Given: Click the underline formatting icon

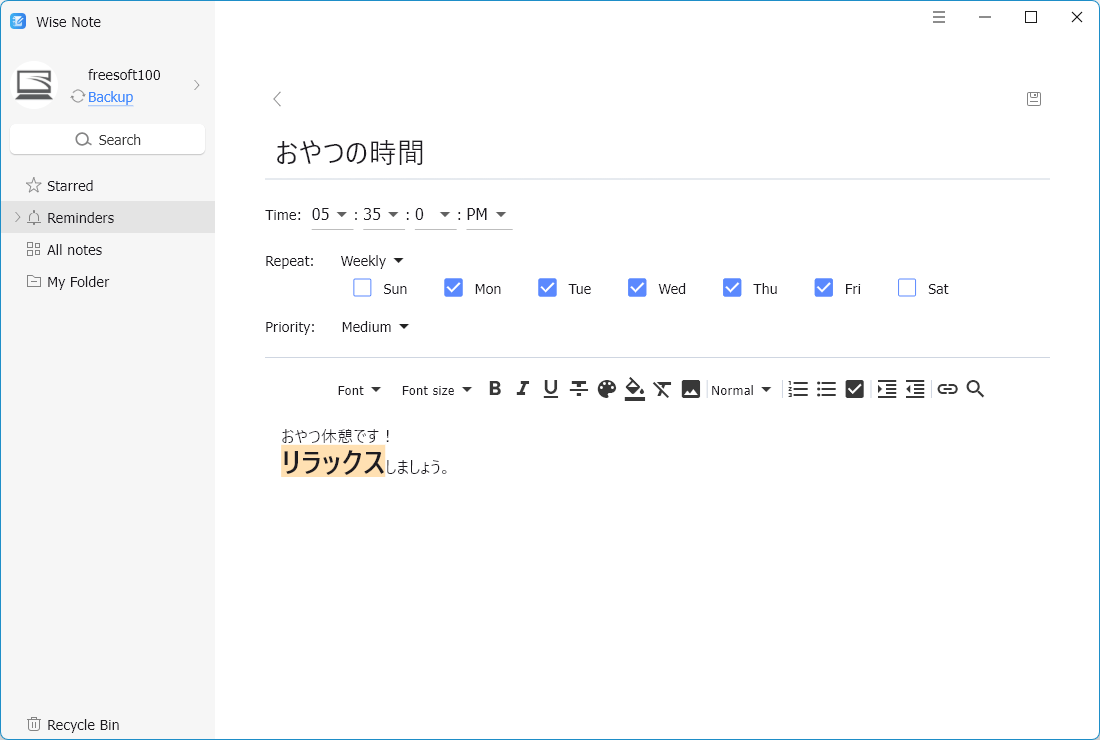Looking at the screenshot, I should [x=550, y=389].
